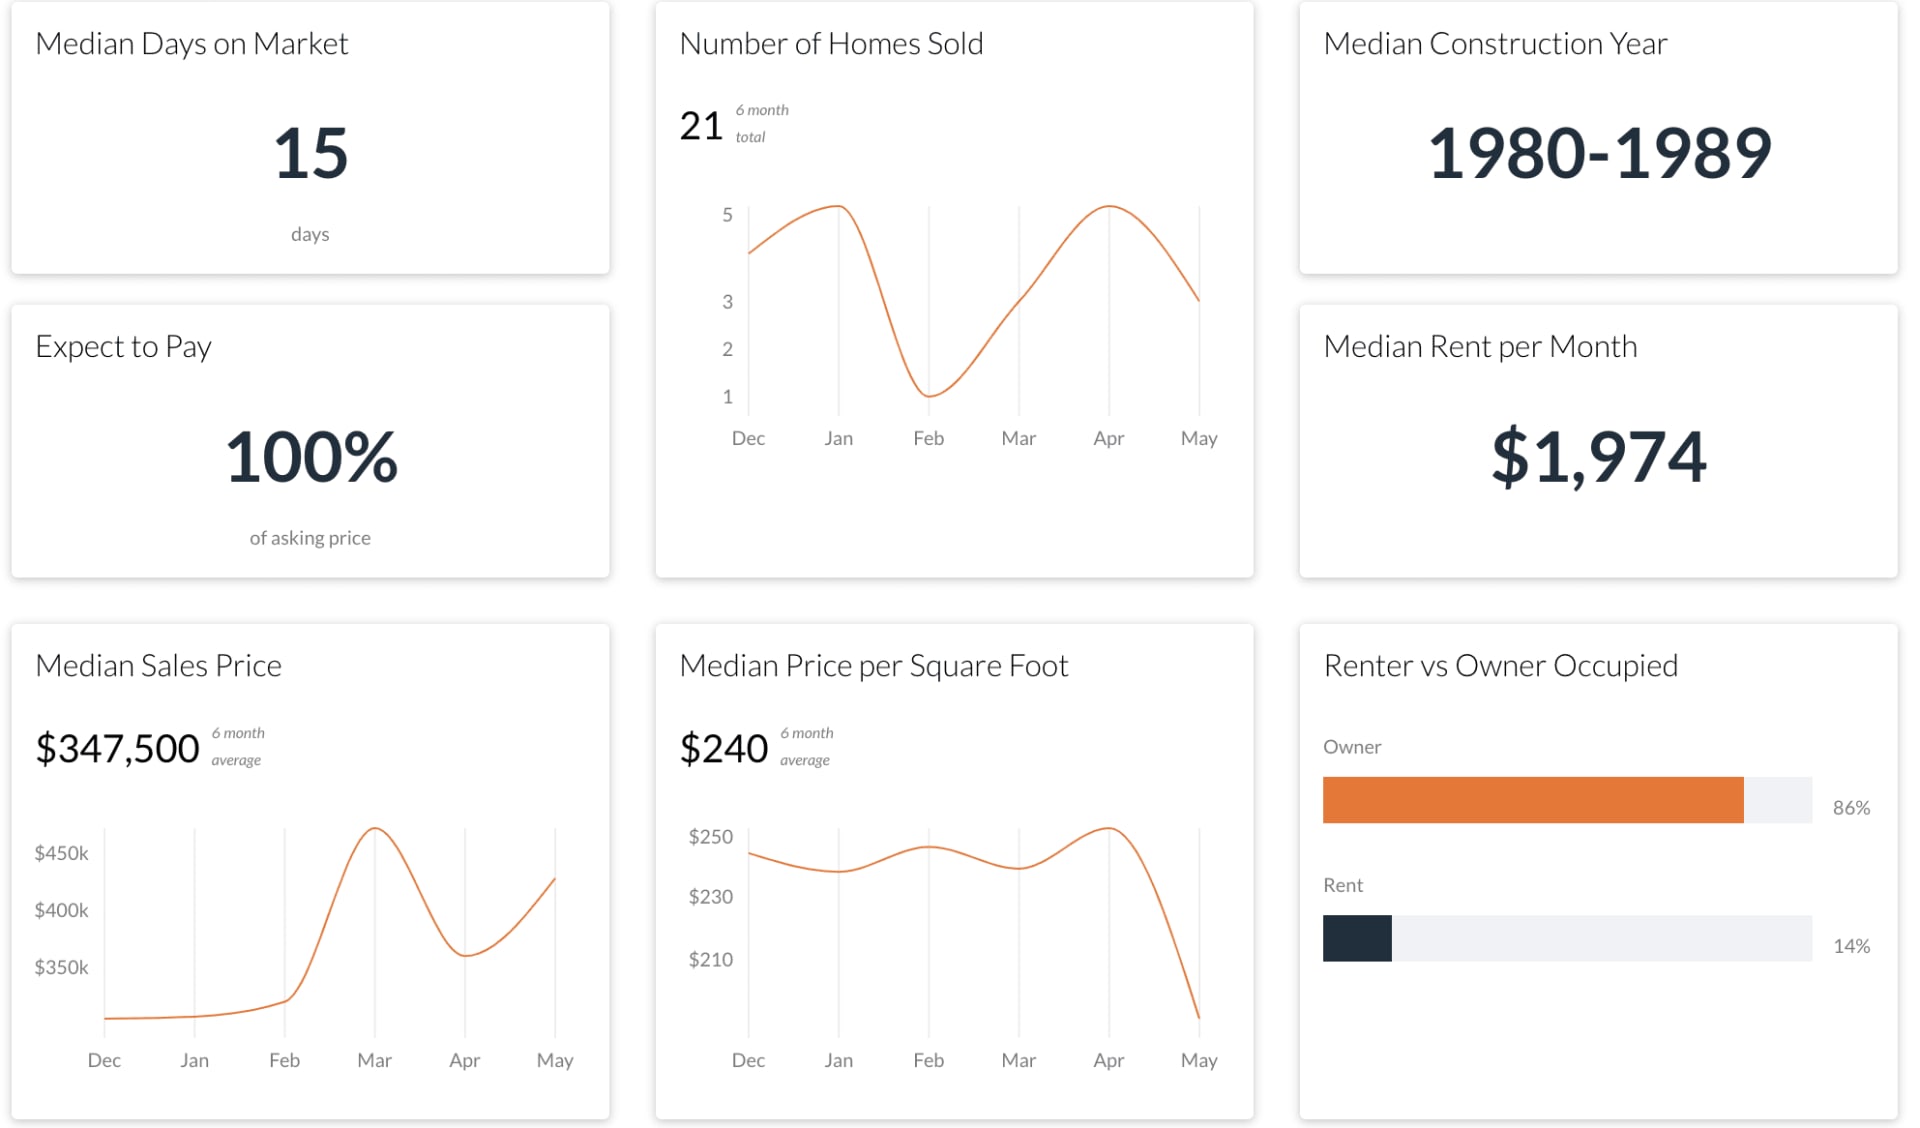This screenshot has height=1128, width=1920.
Task: Click the Renter vs Owner Occupied heading
Action: coord(1500,666)
